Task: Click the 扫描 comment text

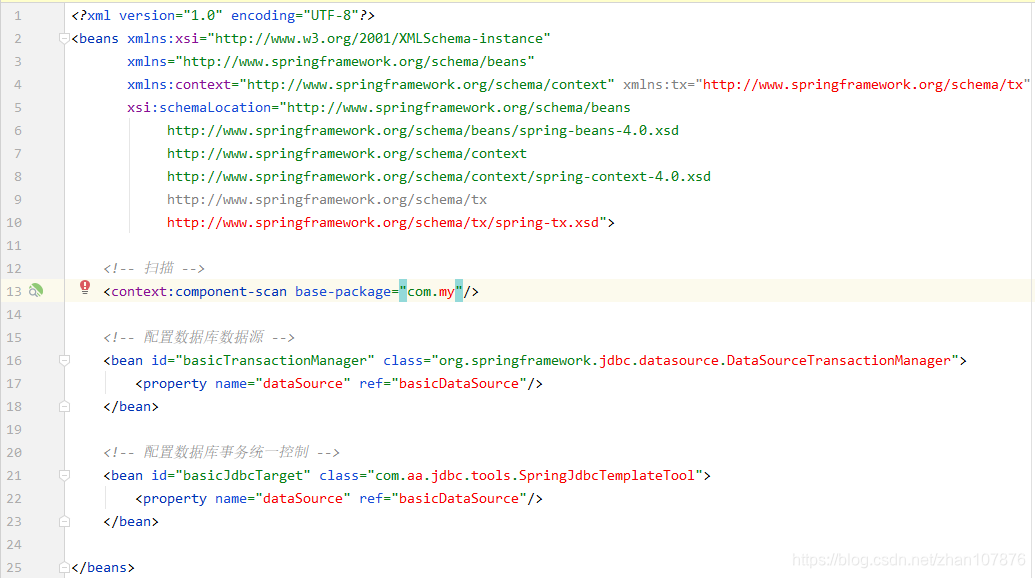Action: coord(158,268)
